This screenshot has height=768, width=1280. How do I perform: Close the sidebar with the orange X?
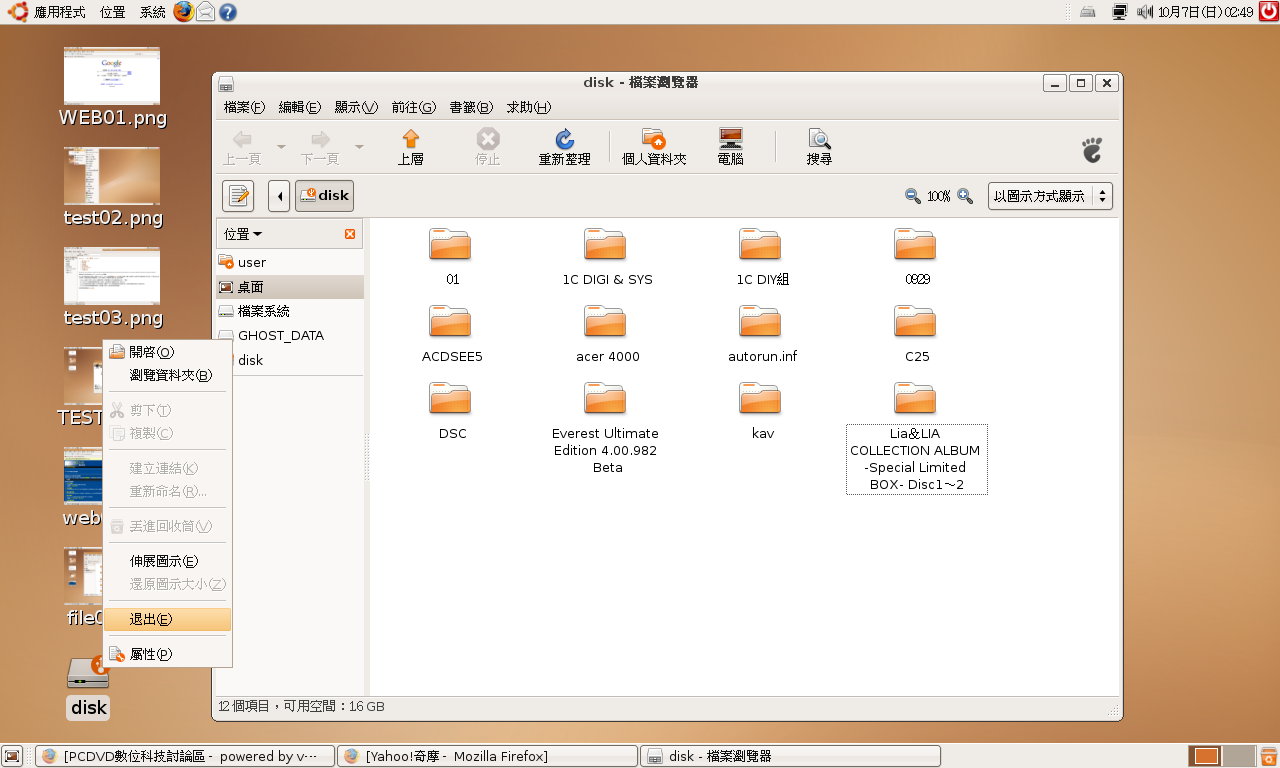pos(350,234)
